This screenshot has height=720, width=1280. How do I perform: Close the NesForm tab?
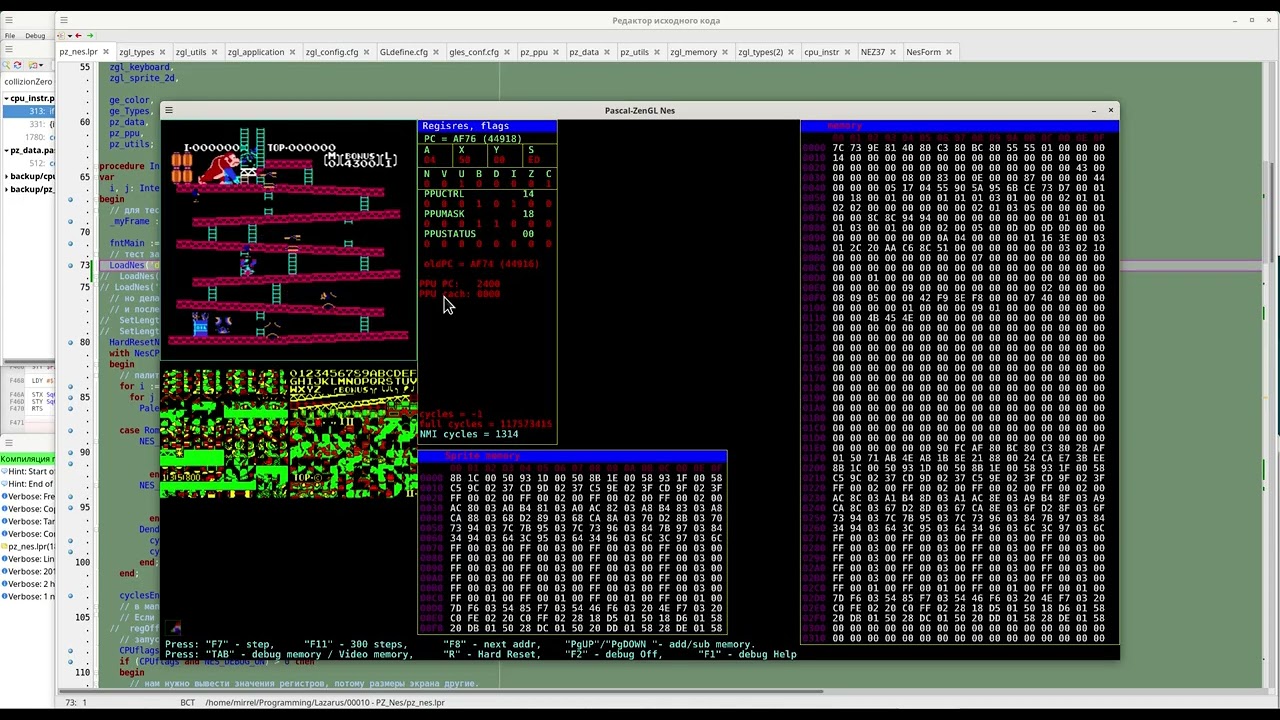tap(949, 52)
